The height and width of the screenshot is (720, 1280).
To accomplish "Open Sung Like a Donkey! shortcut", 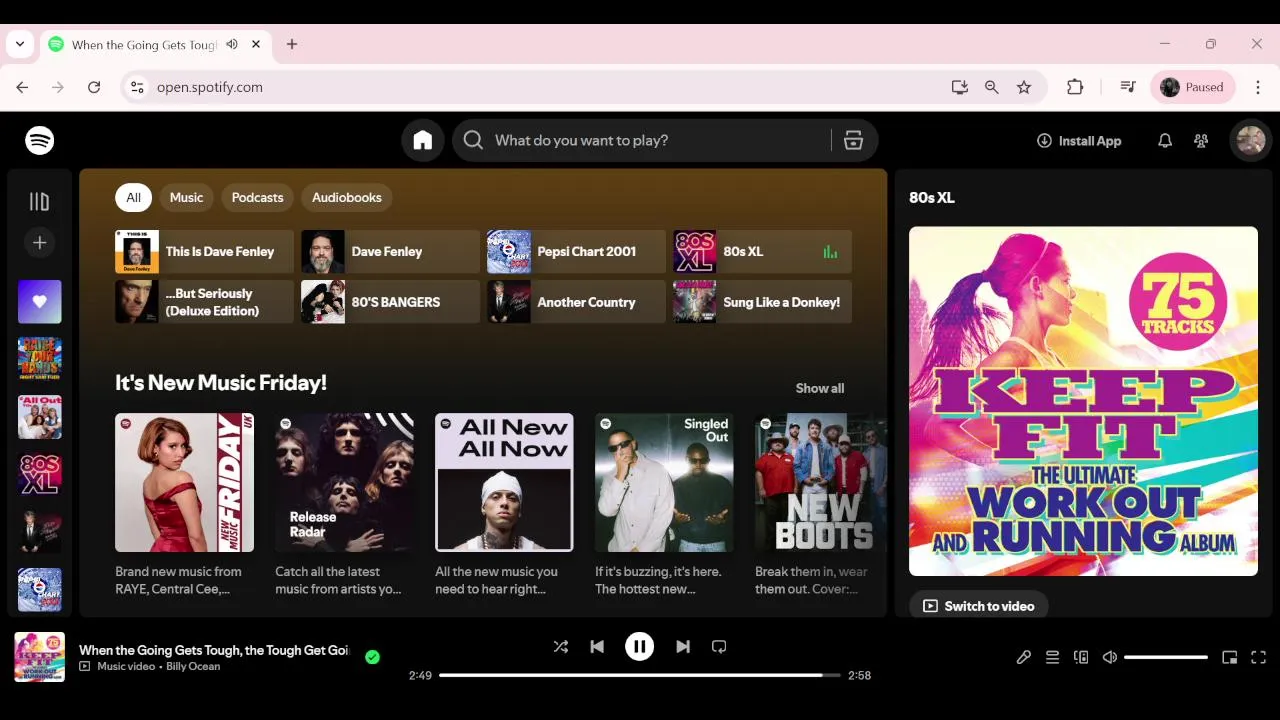I will tap(762, 302).
